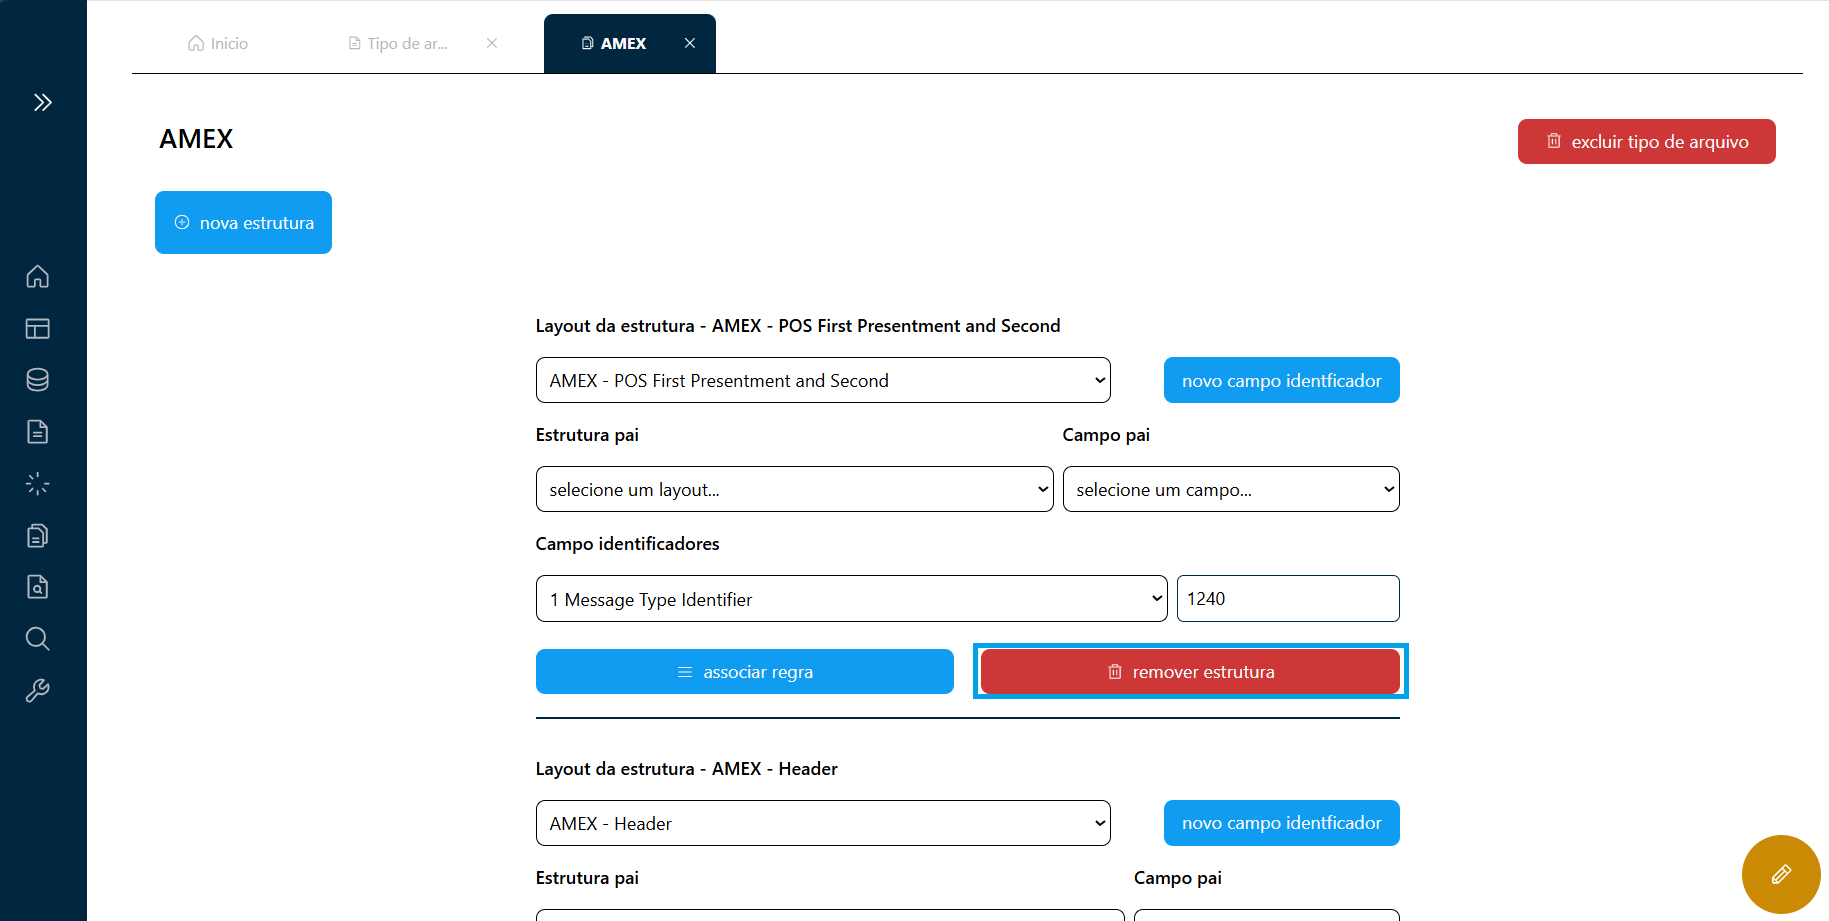Click the input field containing 1240
The image size is (1829, 921).
coord(1287,599)
